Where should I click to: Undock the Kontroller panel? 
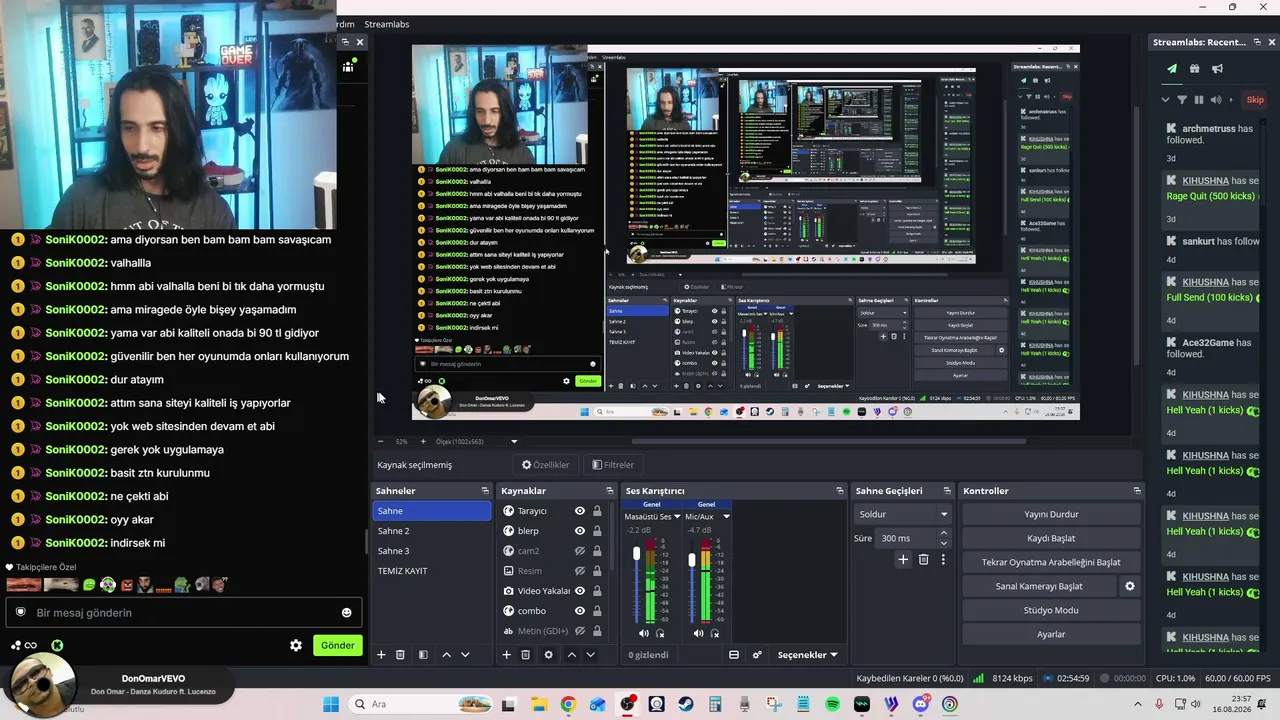1137,491
